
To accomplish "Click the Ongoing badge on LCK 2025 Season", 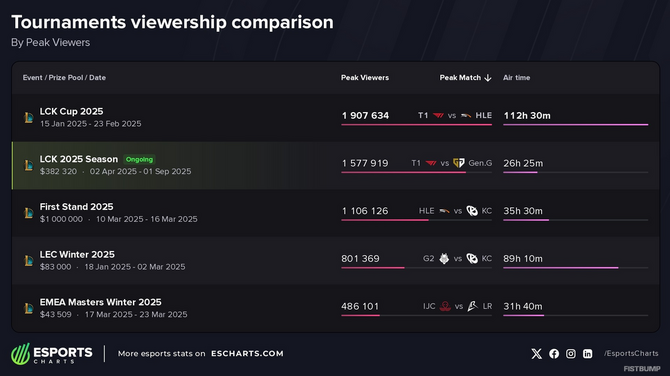I will point(139,159).
